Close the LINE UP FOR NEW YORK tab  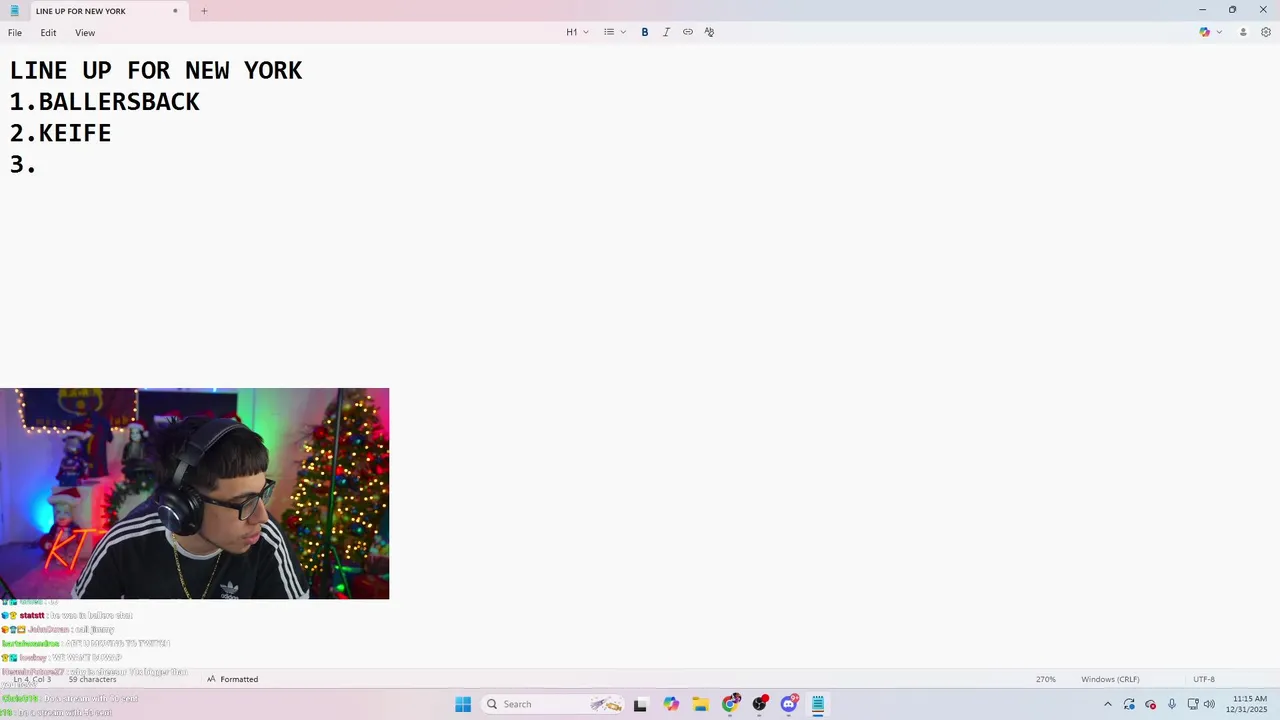(x=175, y=11)
